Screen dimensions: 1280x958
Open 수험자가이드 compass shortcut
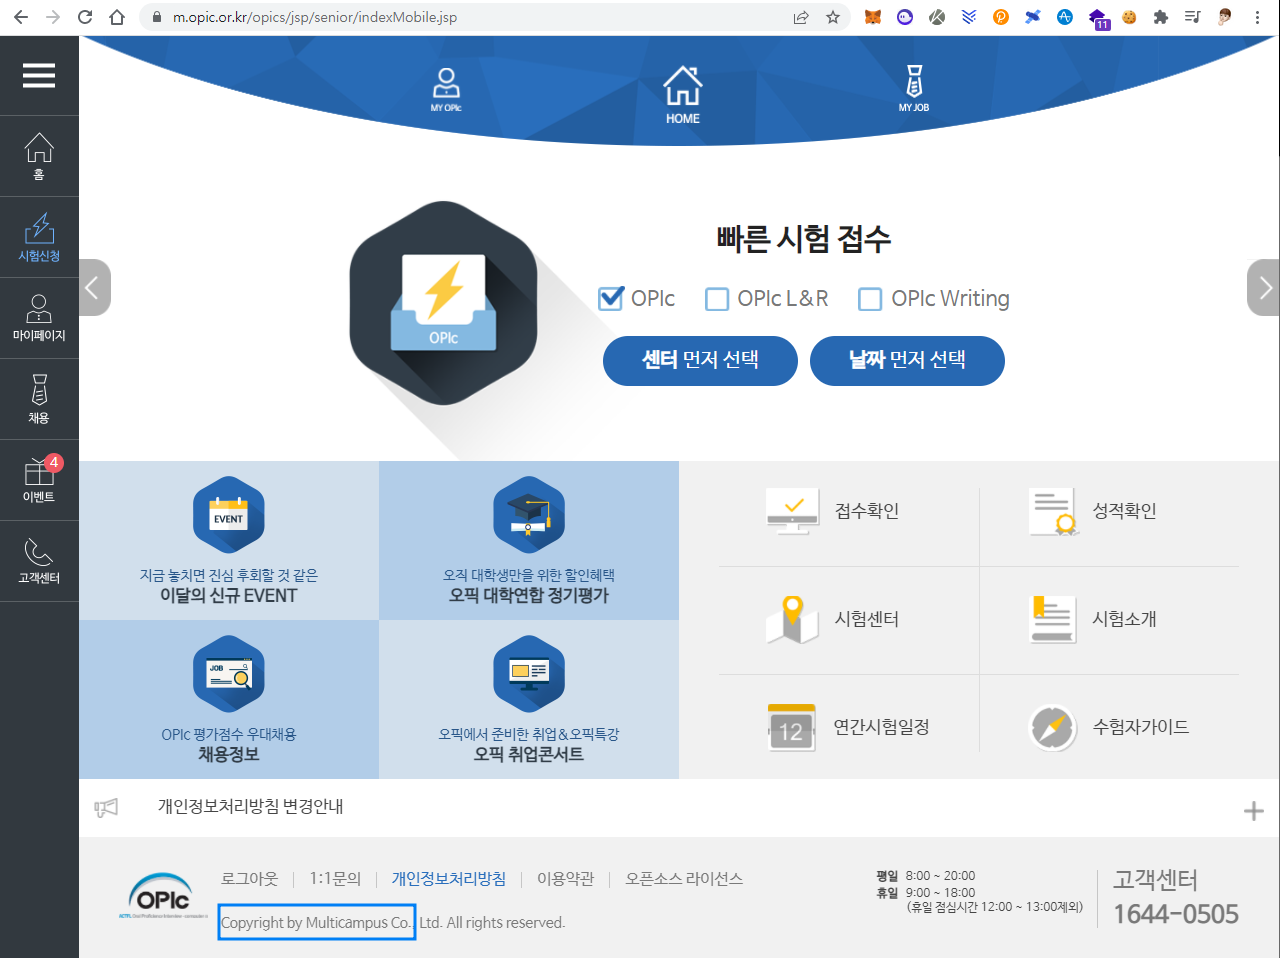[1109, 727]
